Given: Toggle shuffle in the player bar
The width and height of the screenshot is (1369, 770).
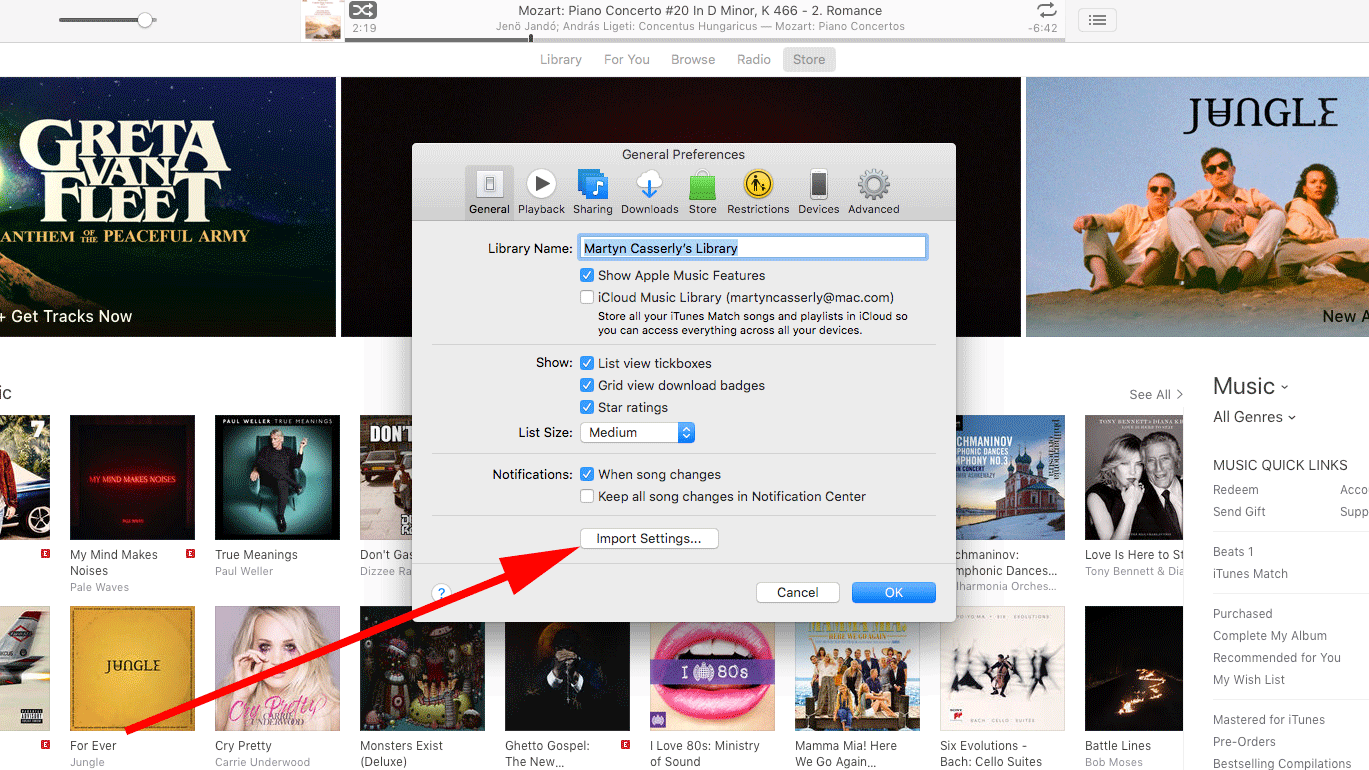Looking at the screenshot, I should coord(362,10).
